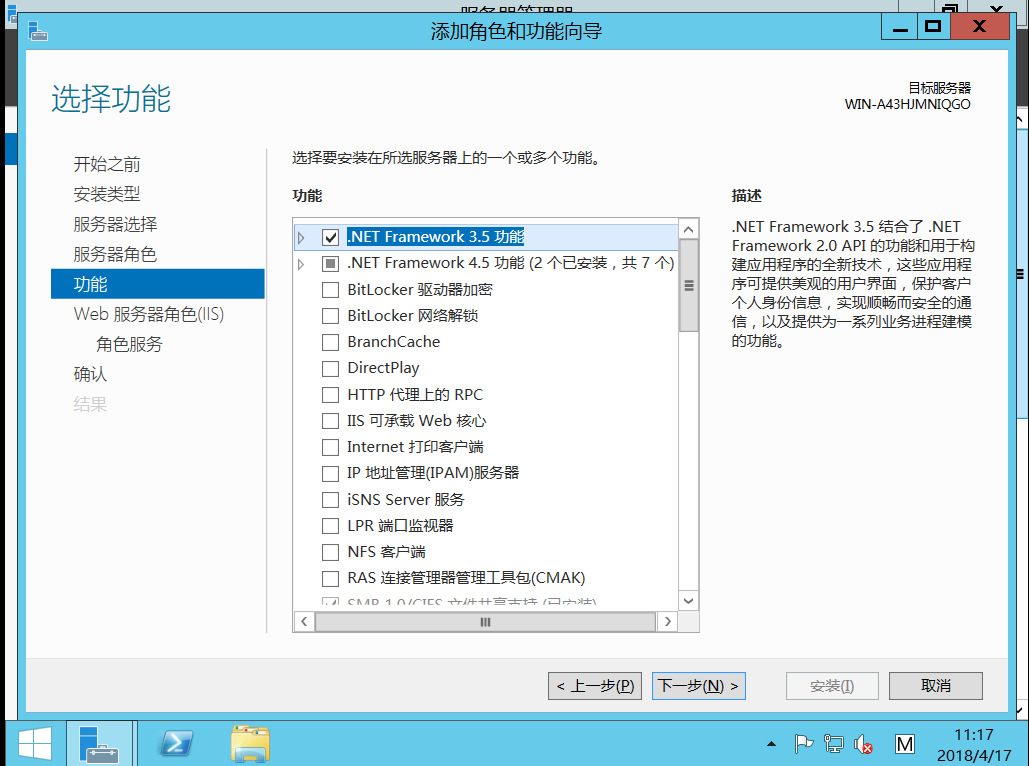This screenshot has height=766, width=1029.
Task: Select BranchCache feature label
Action: point(394,342)
